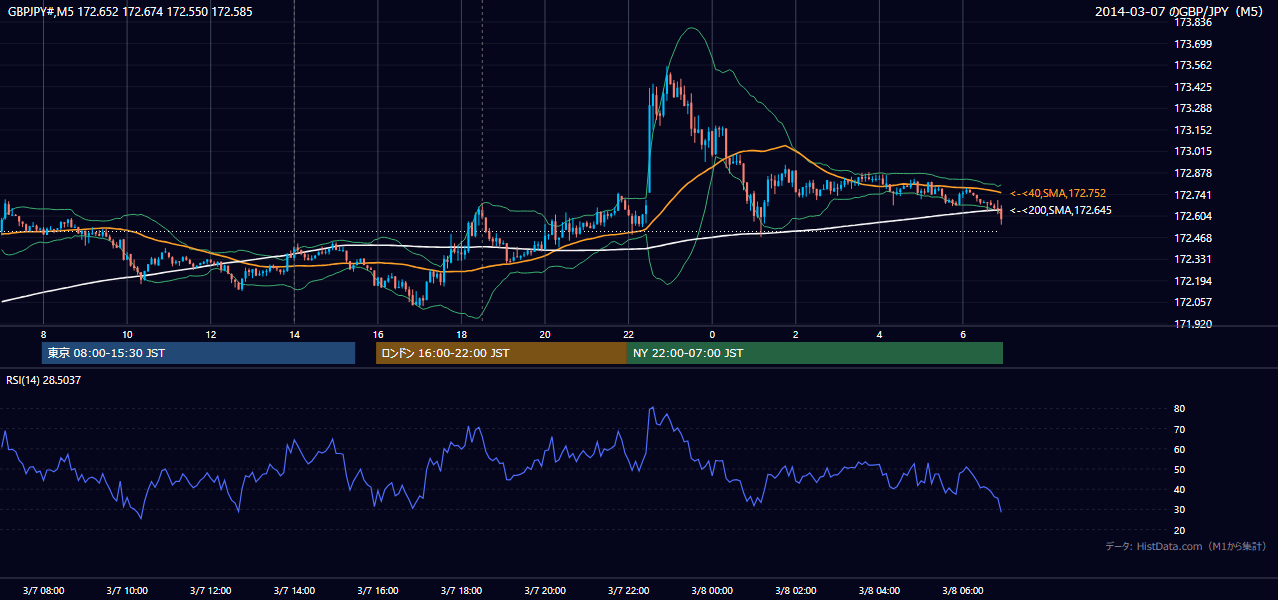
Task: Click hour tick 12 under price chart
Action: point(210,334)
